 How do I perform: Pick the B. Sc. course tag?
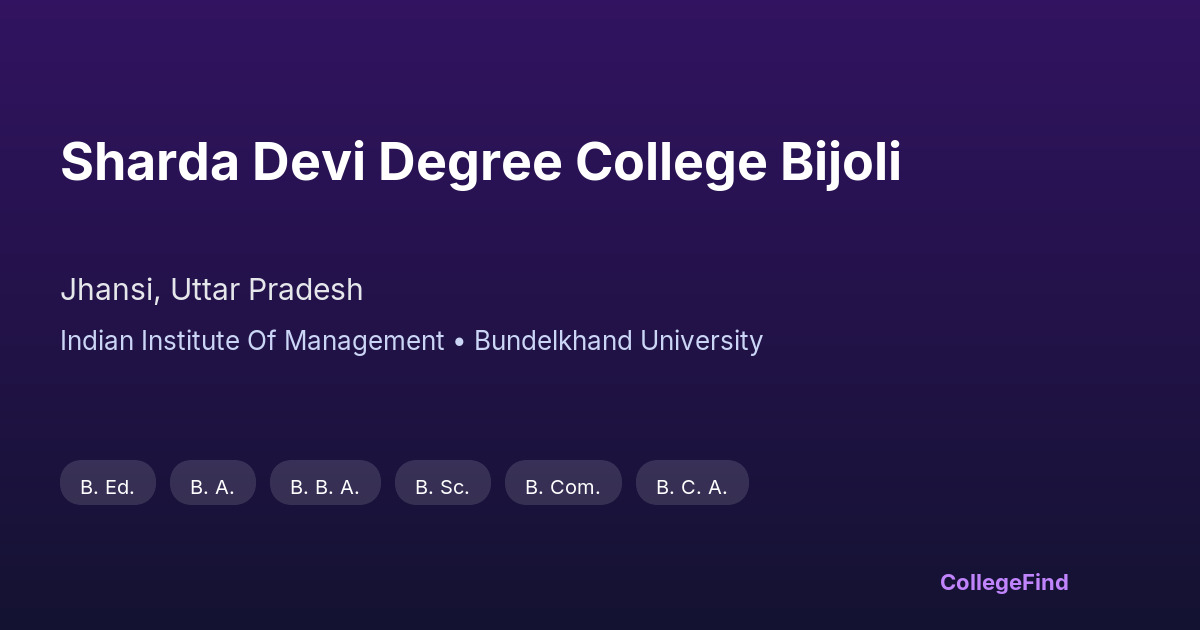[443, 487]
